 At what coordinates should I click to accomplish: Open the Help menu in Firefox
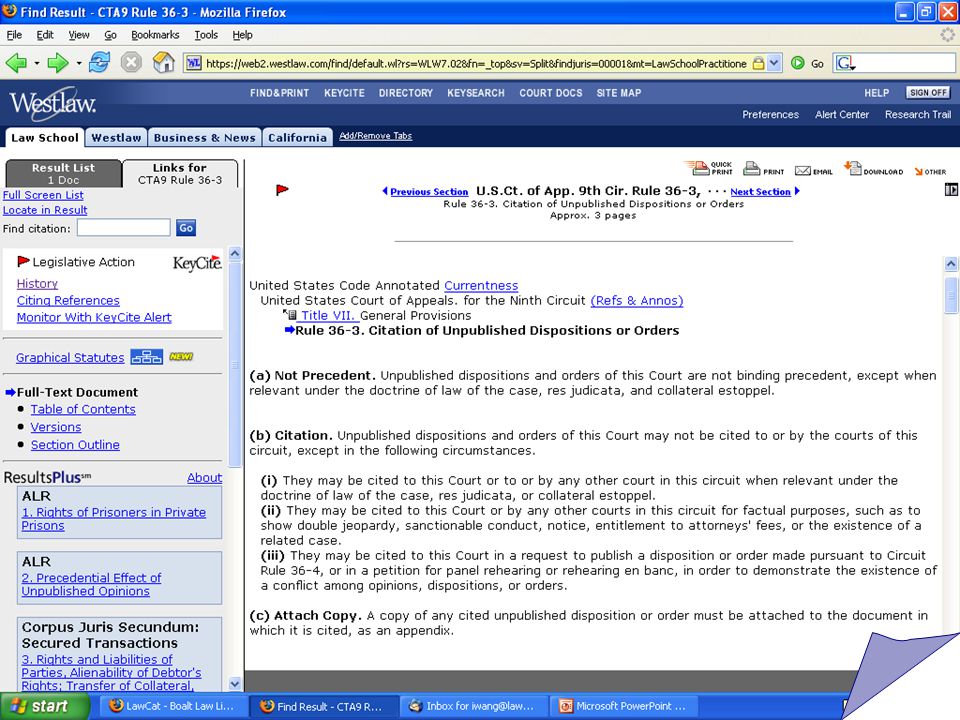[x=242, y=35]
